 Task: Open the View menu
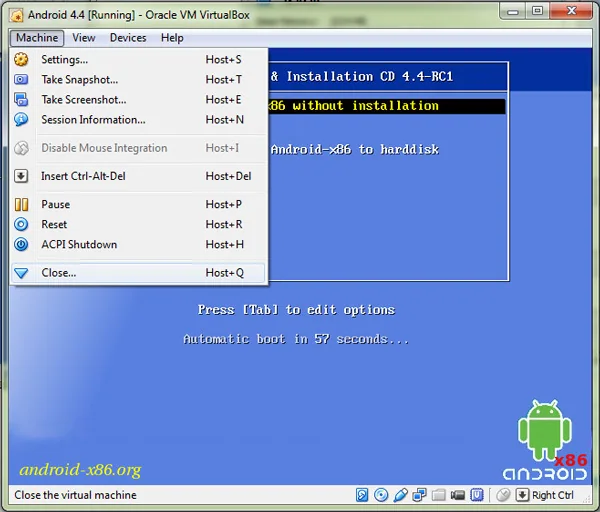pos(84,38)
